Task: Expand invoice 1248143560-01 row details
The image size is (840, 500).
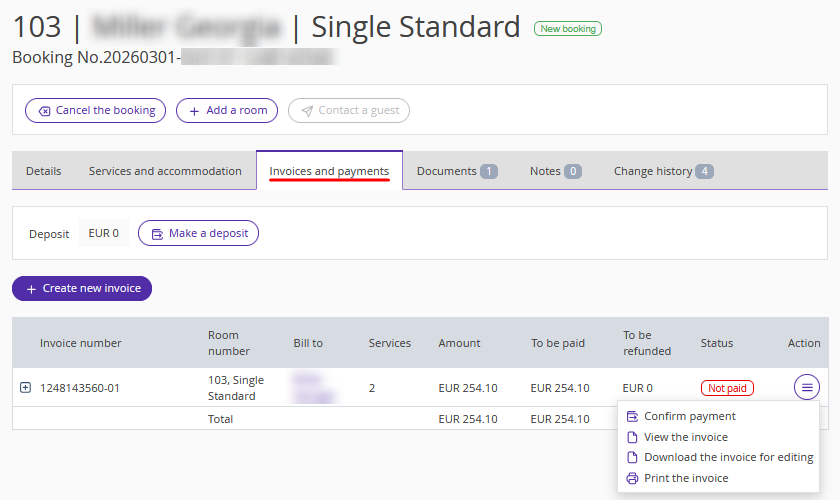Action: 26,387
